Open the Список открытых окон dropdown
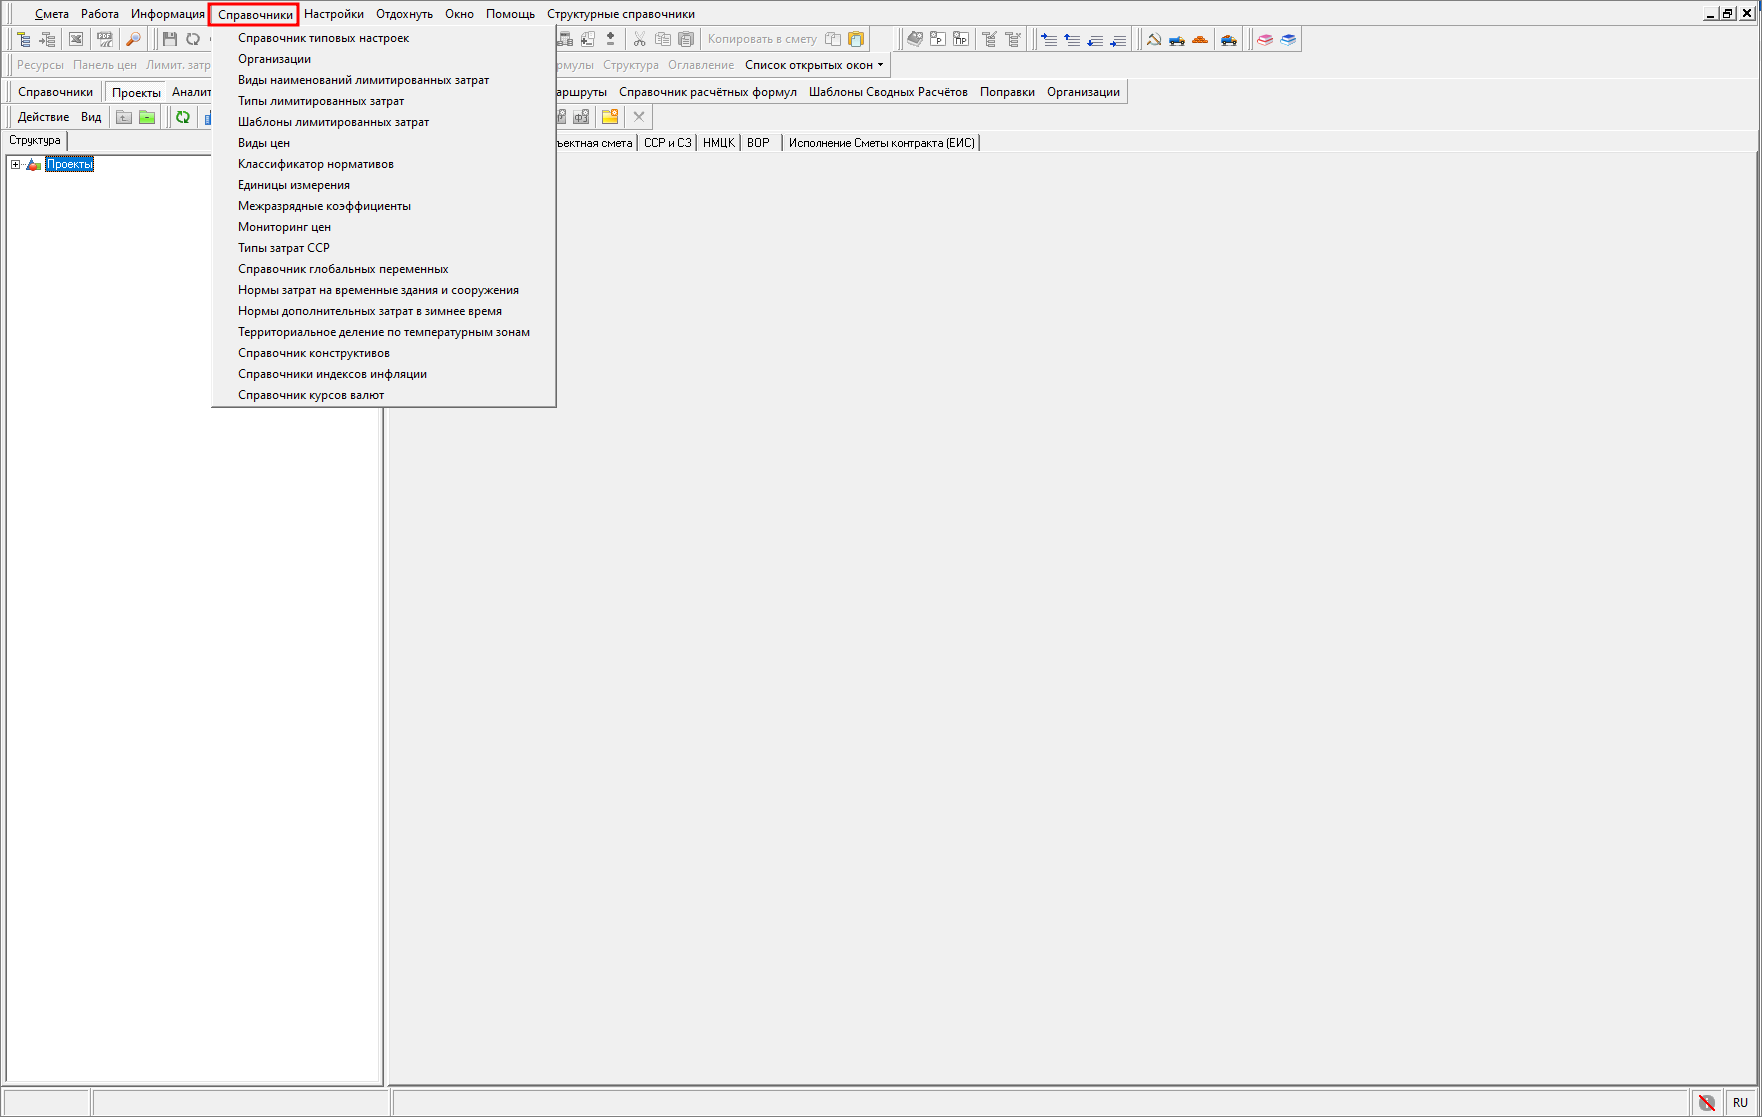The height and width of the screenshot is (1117, 1762). [814, 65]
